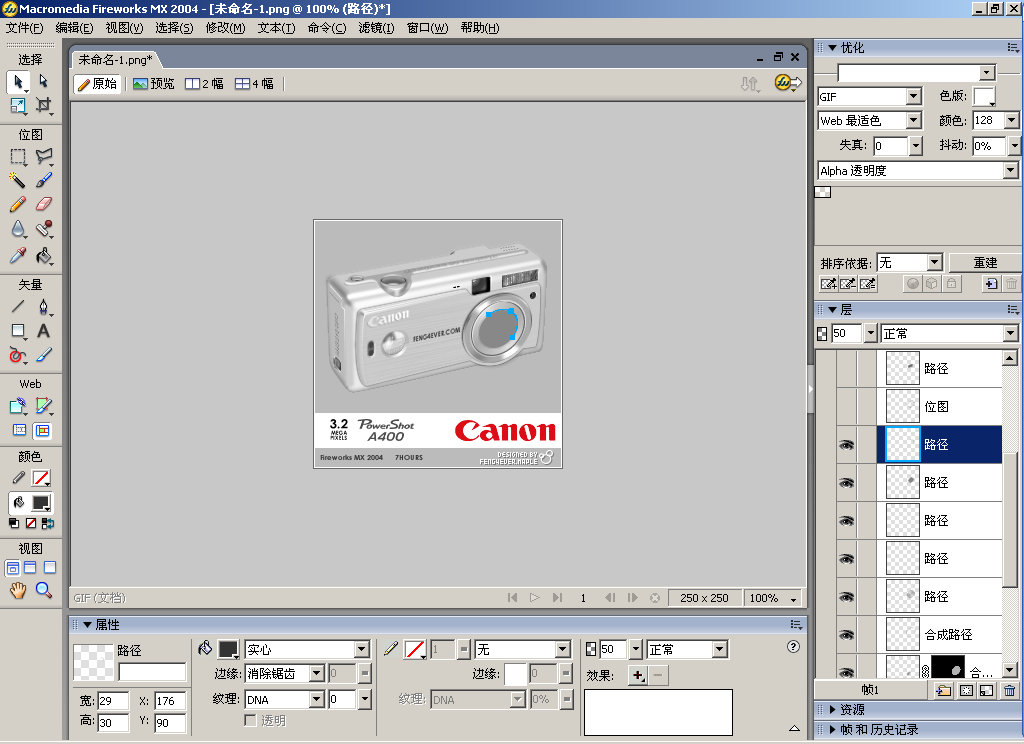Select the Hotspot tool
The image size is (1024, 744).
pos(18,406)
